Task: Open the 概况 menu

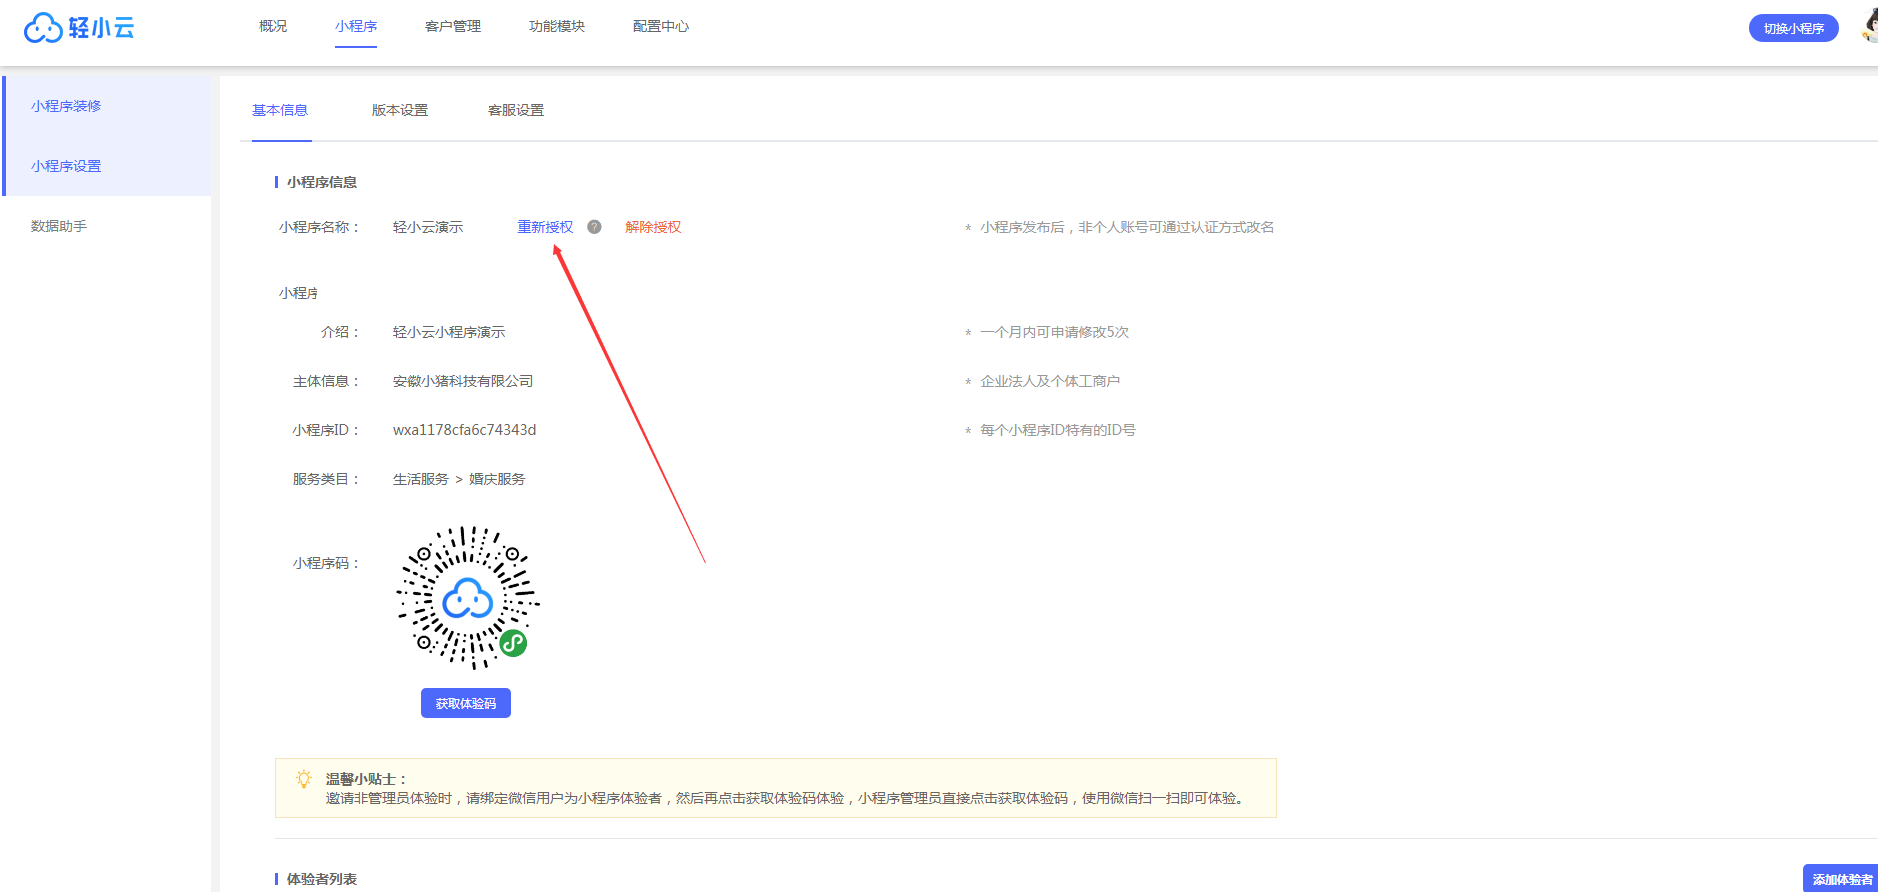Action: [x=273, y=26]
